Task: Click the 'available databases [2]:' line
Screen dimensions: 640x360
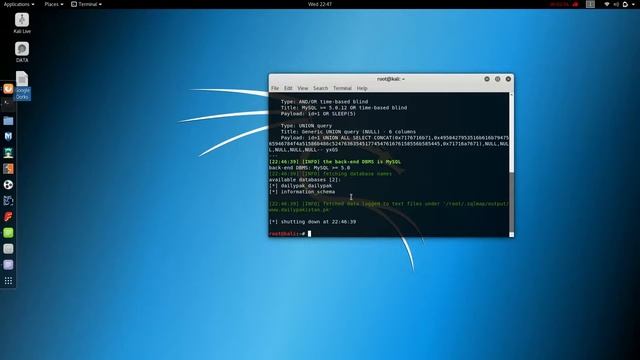Action: click(x=305, y=180)
